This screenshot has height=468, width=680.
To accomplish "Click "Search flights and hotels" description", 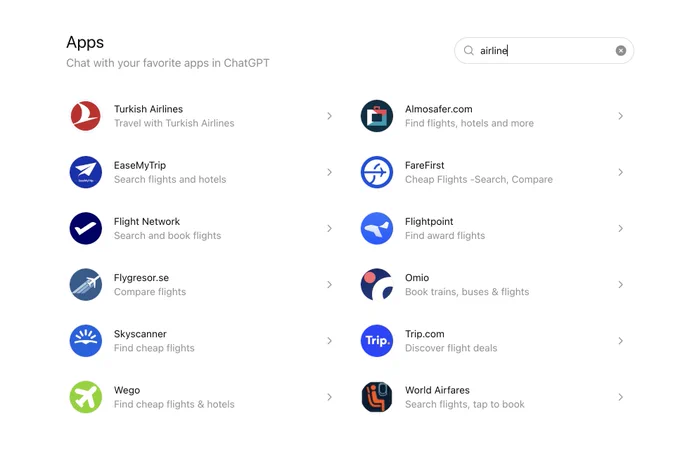I will pyautogui.click(x=170, y=179).
